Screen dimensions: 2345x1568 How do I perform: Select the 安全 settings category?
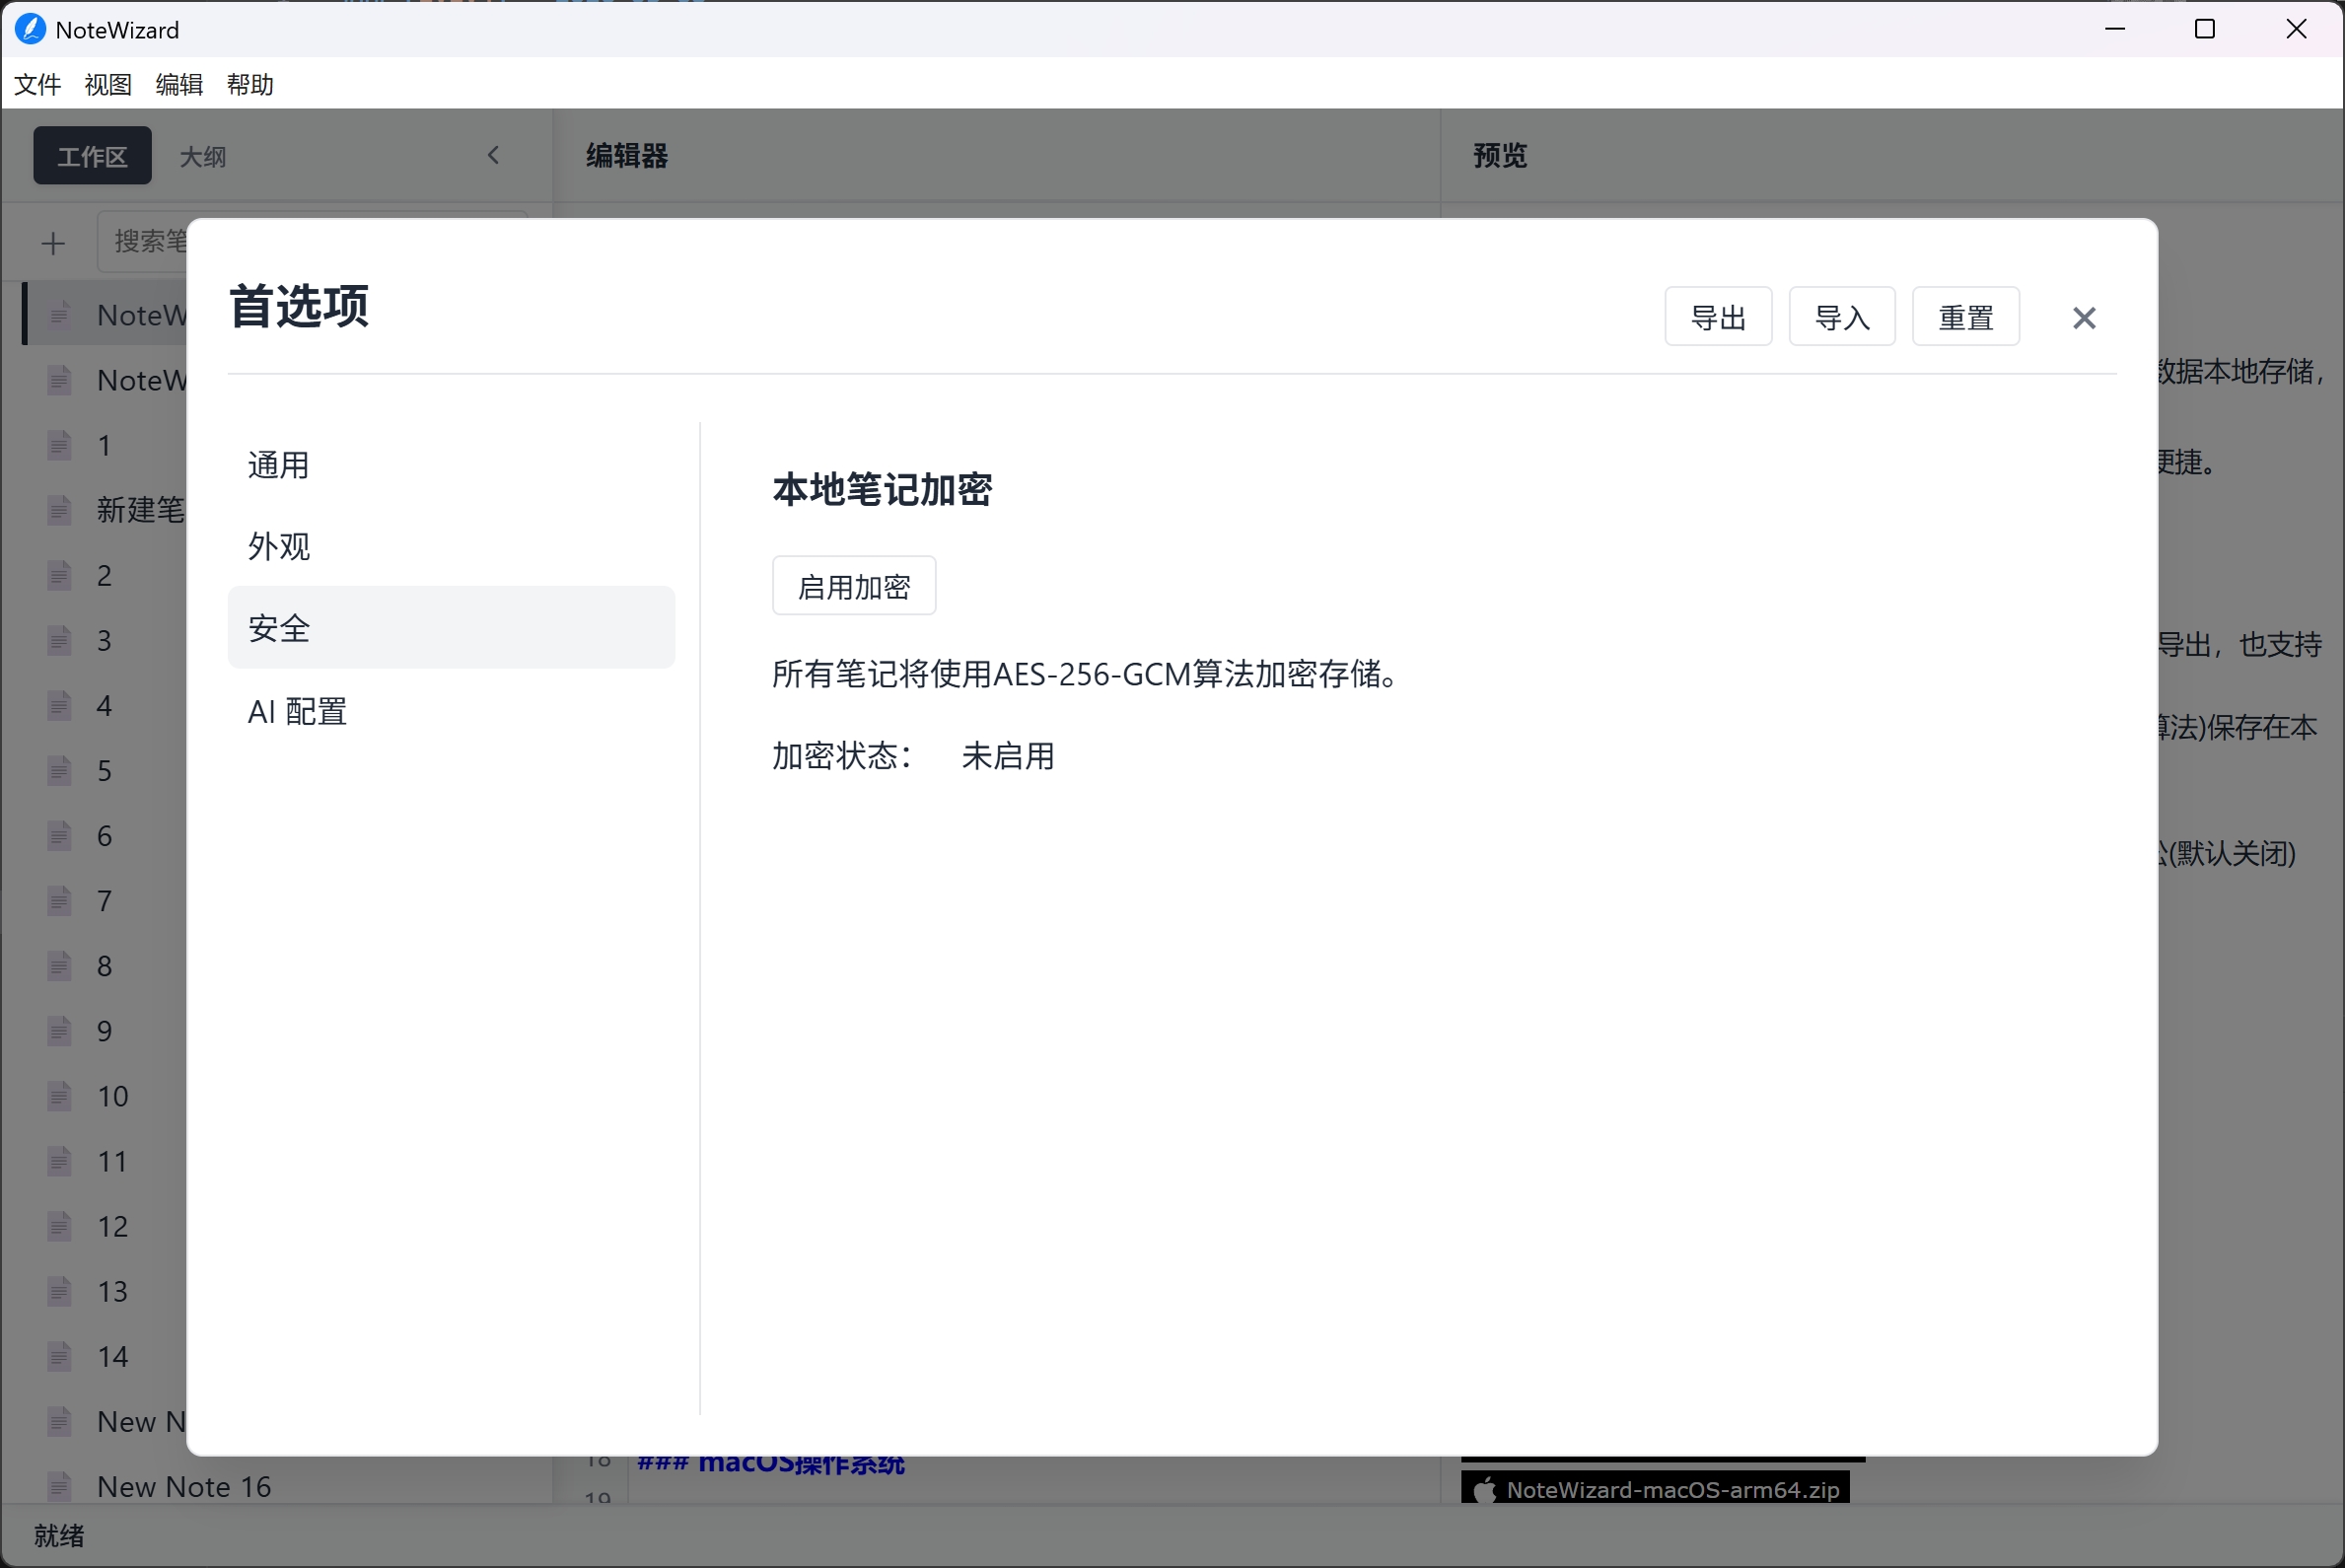(x=451, y=628)
